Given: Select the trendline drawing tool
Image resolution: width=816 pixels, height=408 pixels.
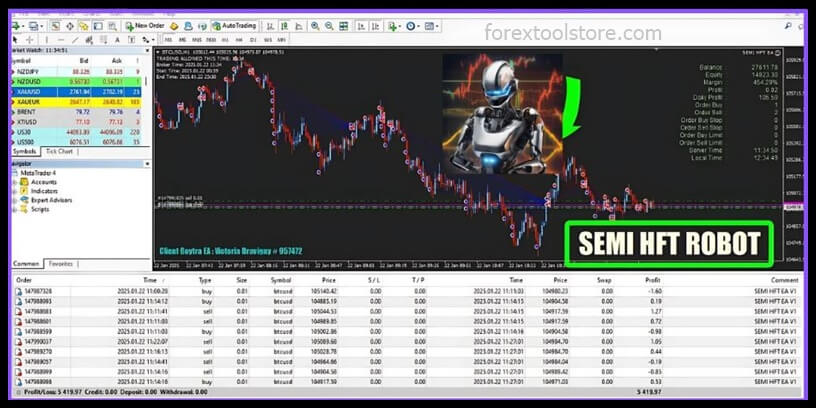Looking at the screenshot, I should coord(75,40).
